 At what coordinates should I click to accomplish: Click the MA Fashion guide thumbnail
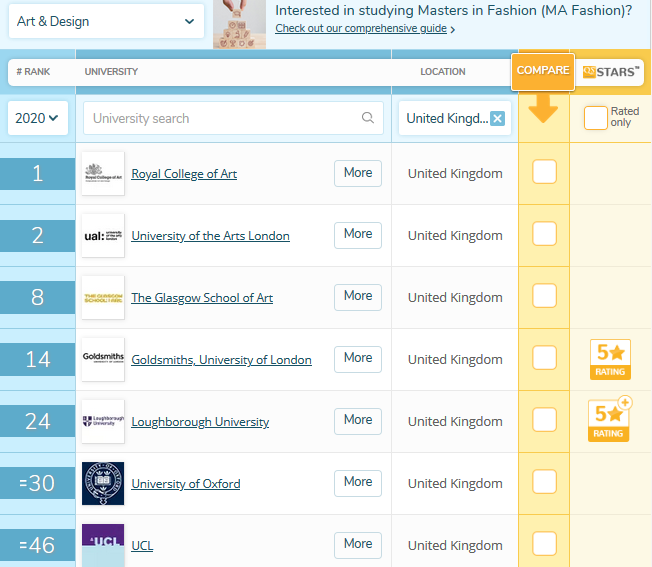pos(240,24)
